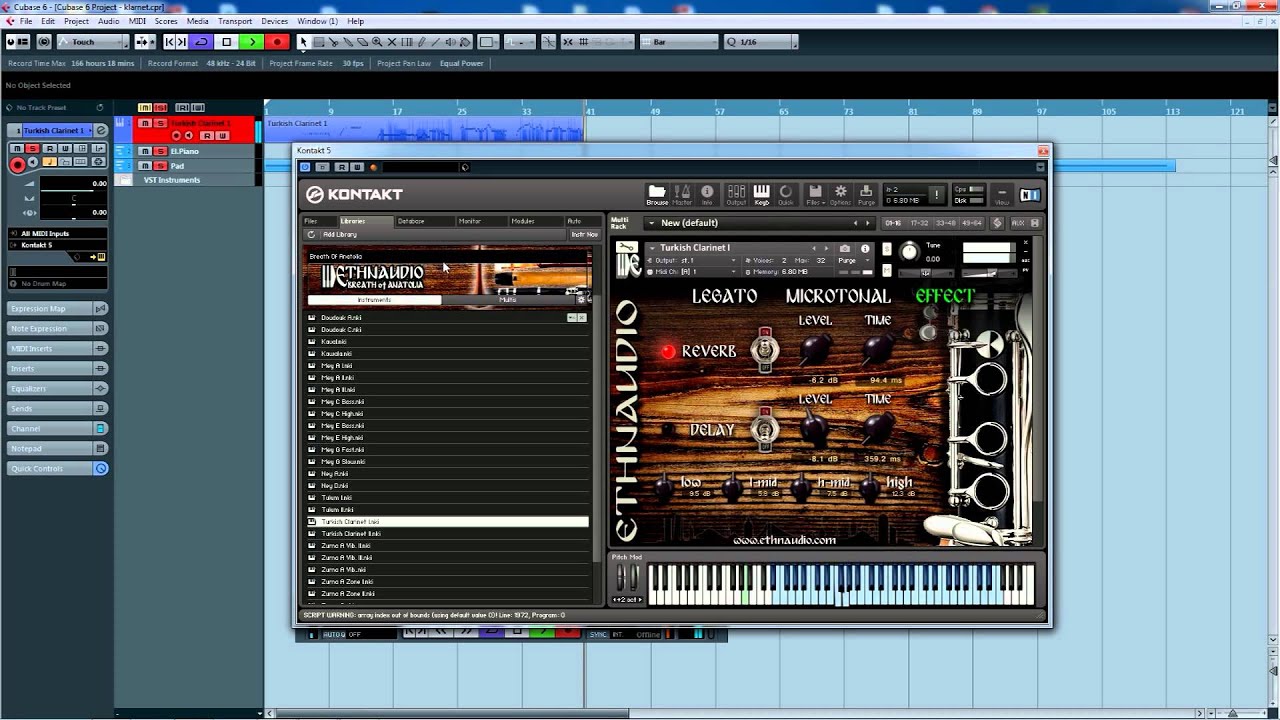Toggle the Kontakt instrument Mute M button
Image resolution: width=1280 pixels, height=720 pixels.
pyautogui.click(x=887, y=269)
